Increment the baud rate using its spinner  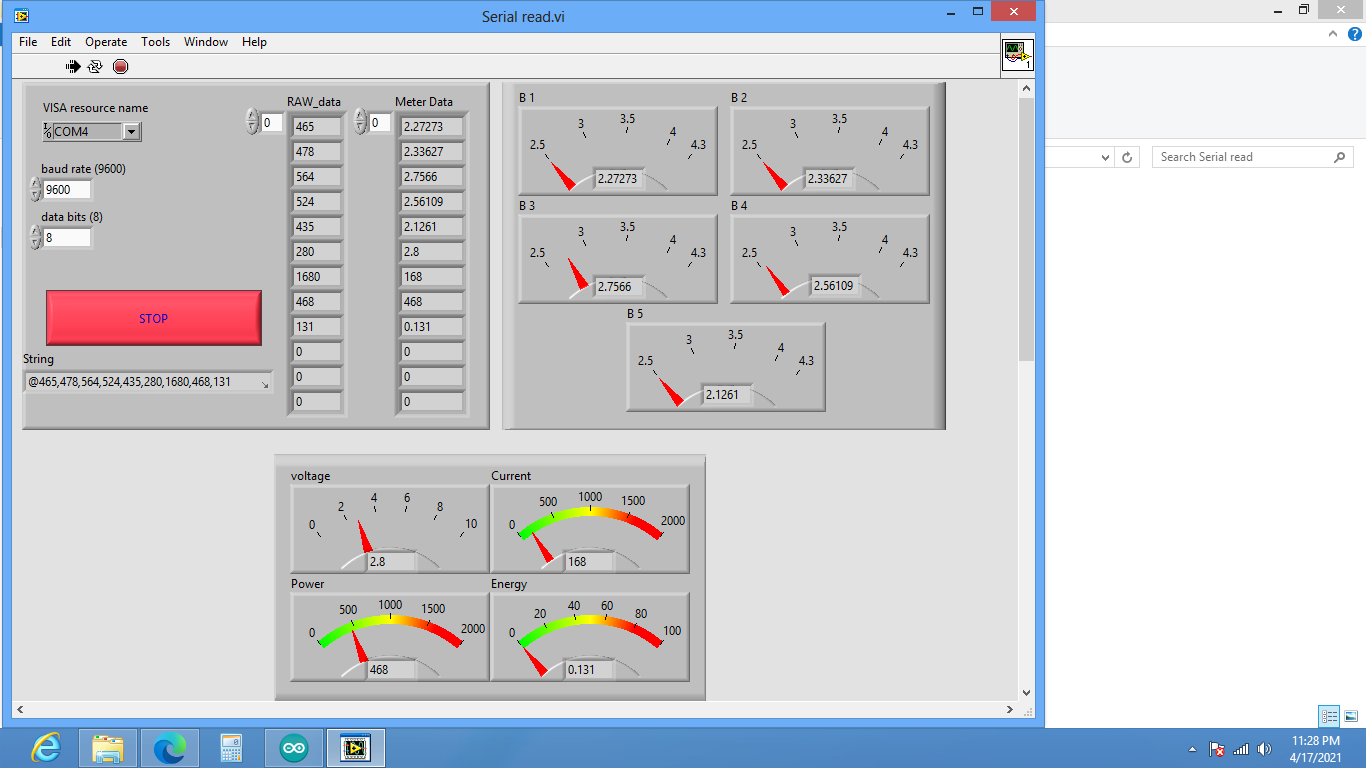(34, 184)
